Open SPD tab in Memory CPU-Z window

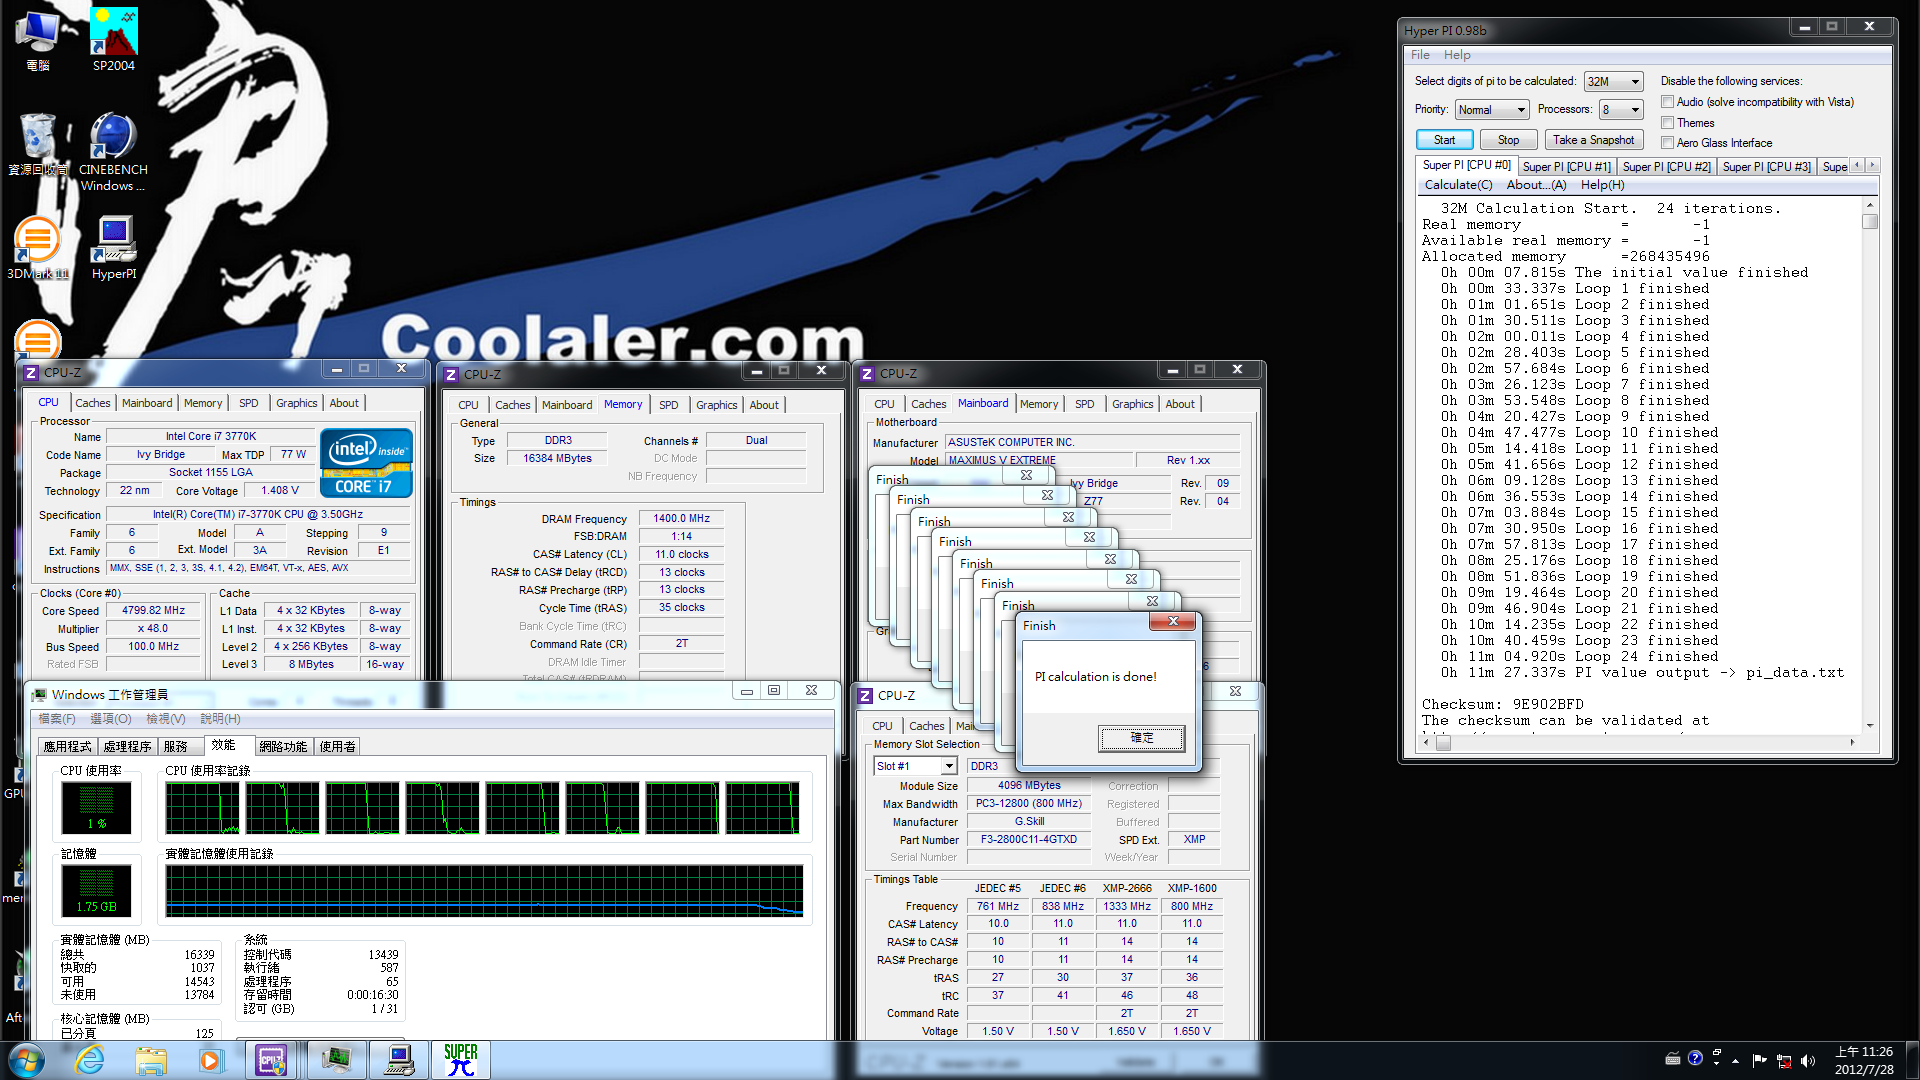pyautogui.click(x=669, y=405)
